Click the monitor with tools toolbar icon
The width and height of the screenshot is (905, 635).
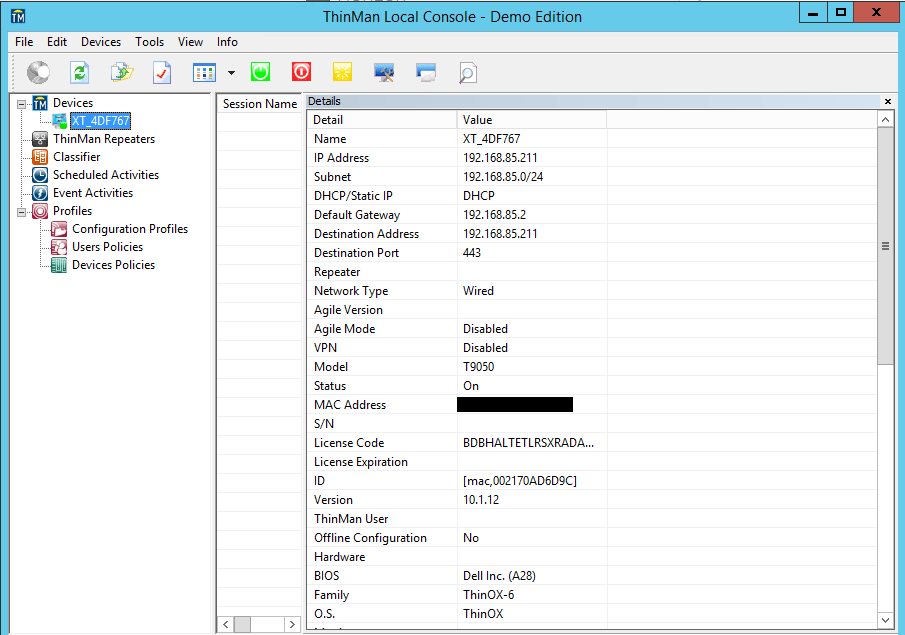384,73
